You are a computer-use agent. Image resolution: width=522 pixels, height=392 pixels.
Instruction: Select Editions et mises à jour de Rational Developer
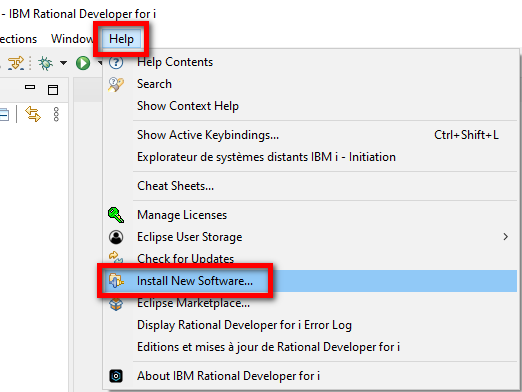click(268, 347)
